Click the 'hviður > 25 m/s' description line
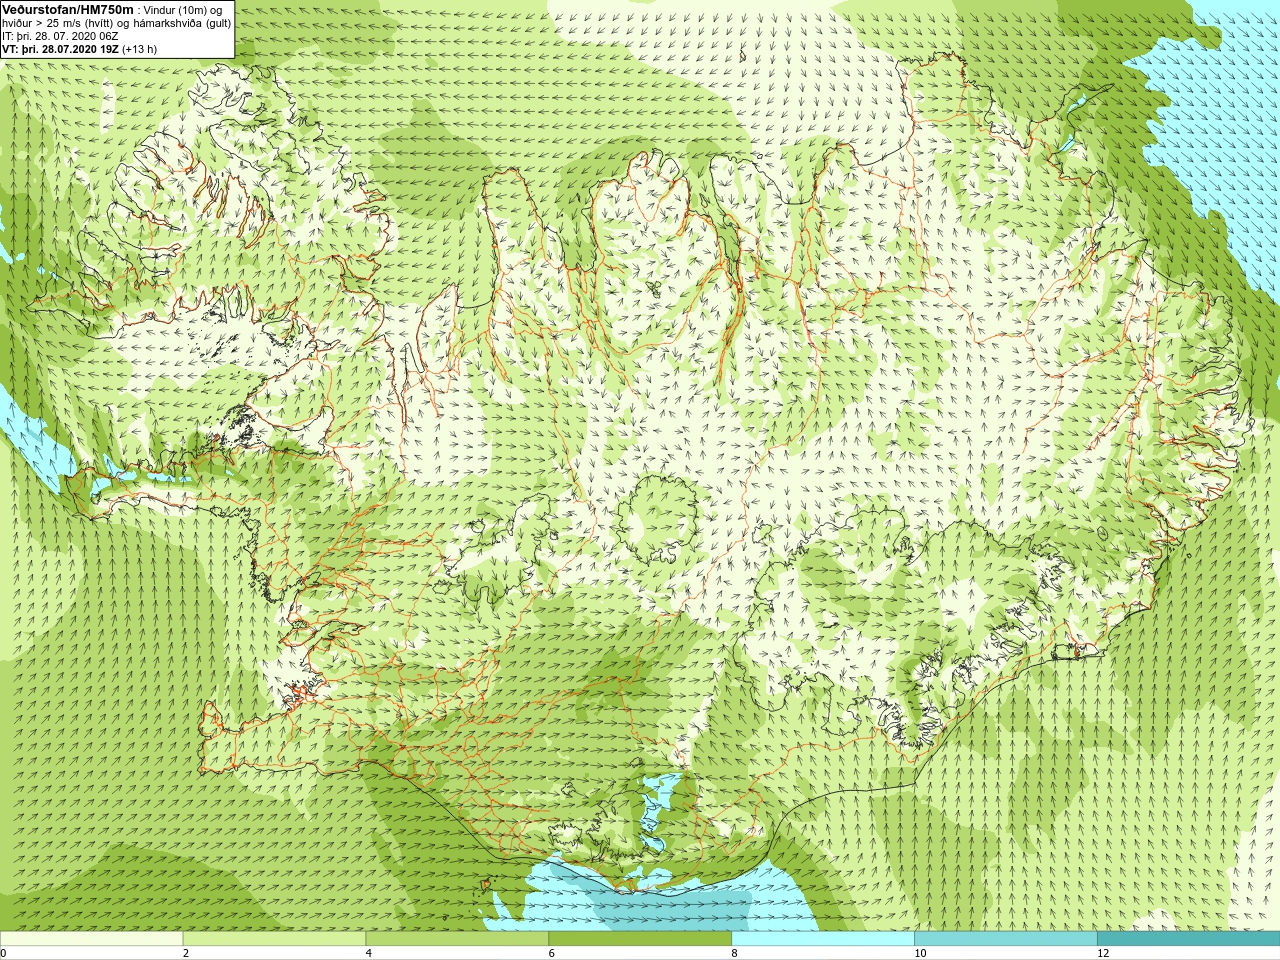Image resolution: width=1280 pixels, height=960 pixels. tap(116, 23)
